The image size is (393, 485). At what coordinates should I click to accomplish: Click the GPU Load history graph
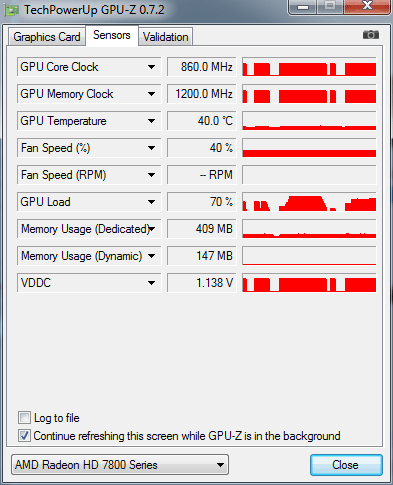[x=309, y=202]
